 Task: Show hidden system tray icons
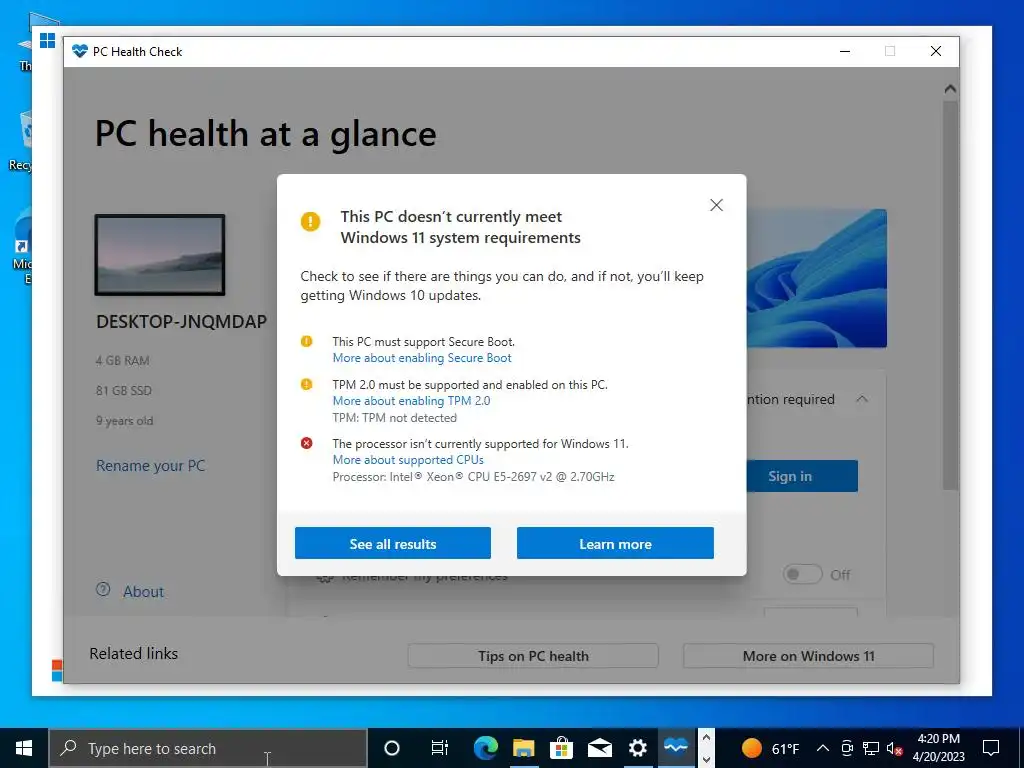coord(823,748)
